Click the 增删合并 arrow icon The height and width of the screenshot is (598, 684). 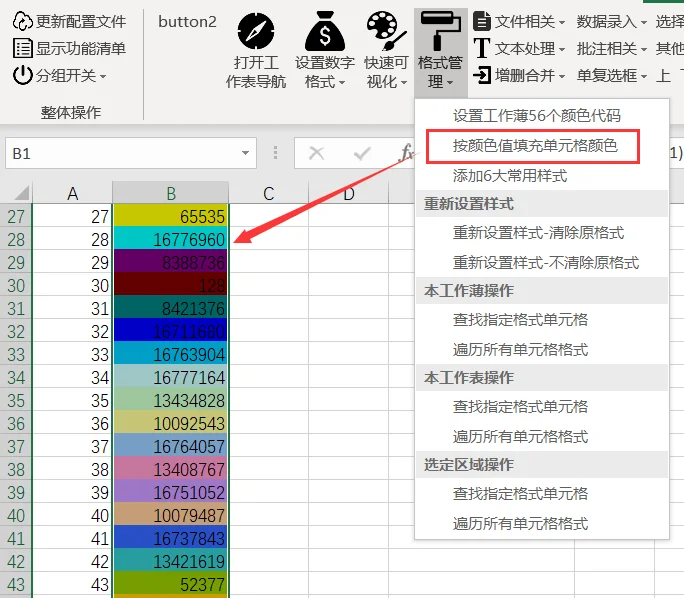point(482,75)
